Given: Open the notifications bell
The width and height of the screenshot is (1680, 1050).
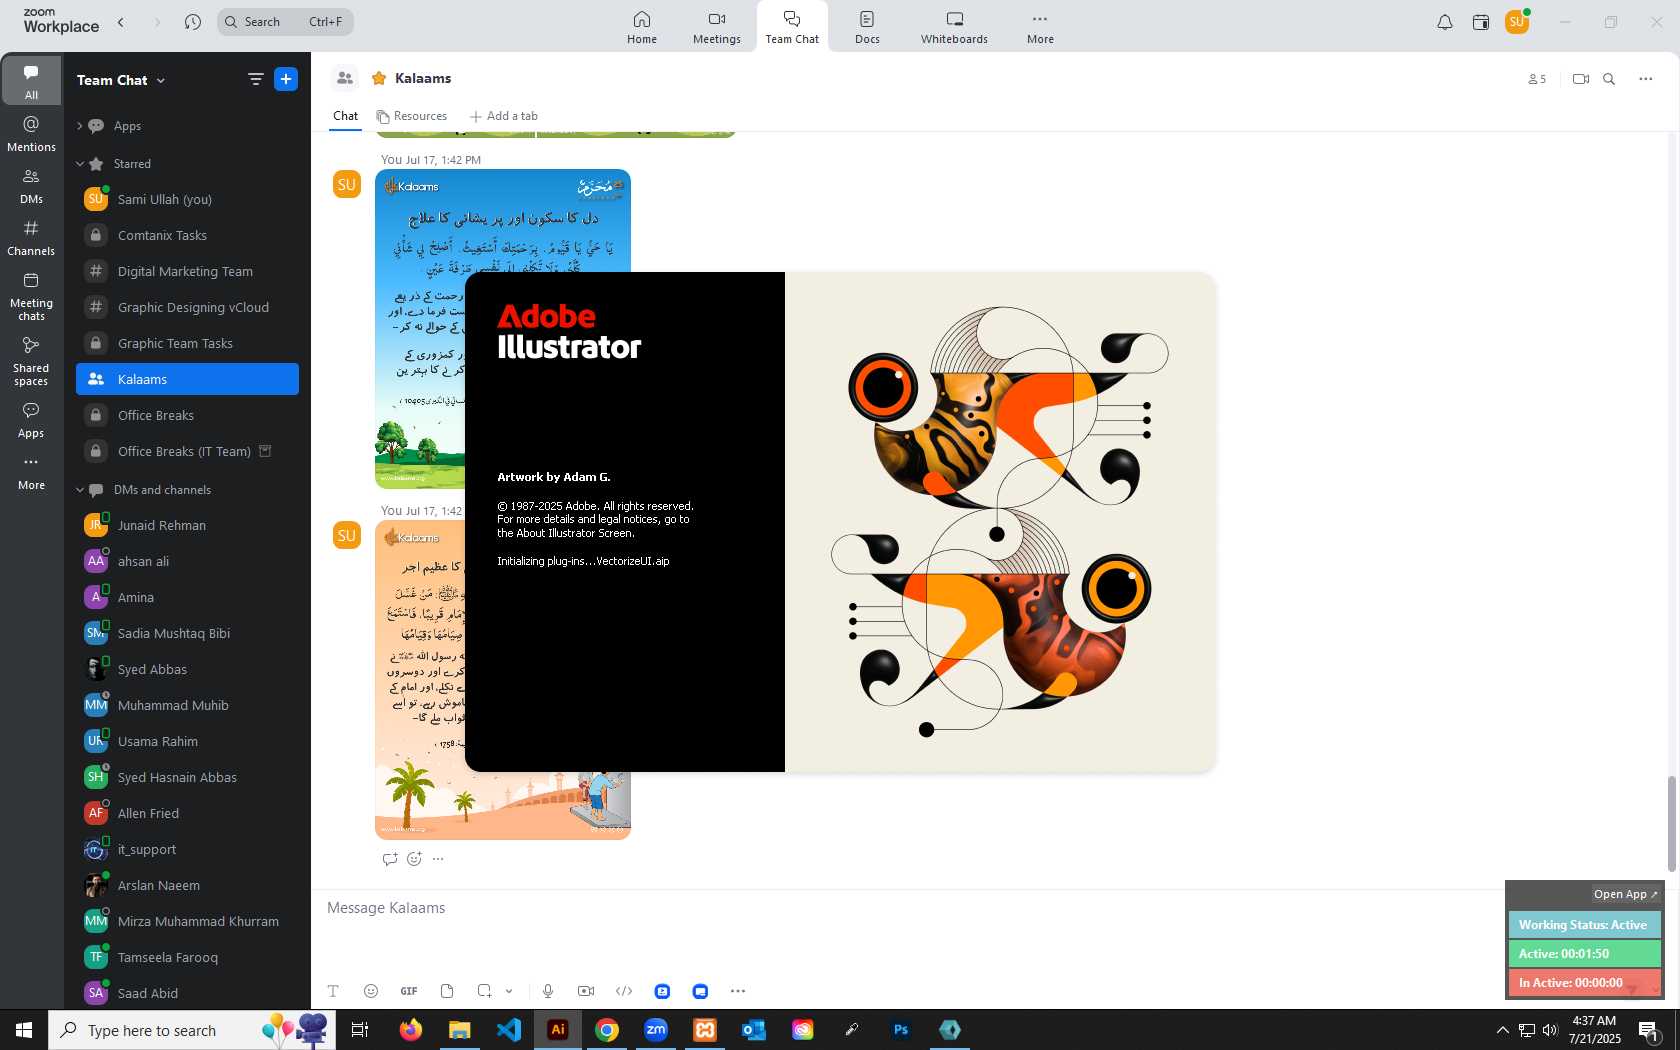Looking at the screenshot, I should click(1445, 22).
